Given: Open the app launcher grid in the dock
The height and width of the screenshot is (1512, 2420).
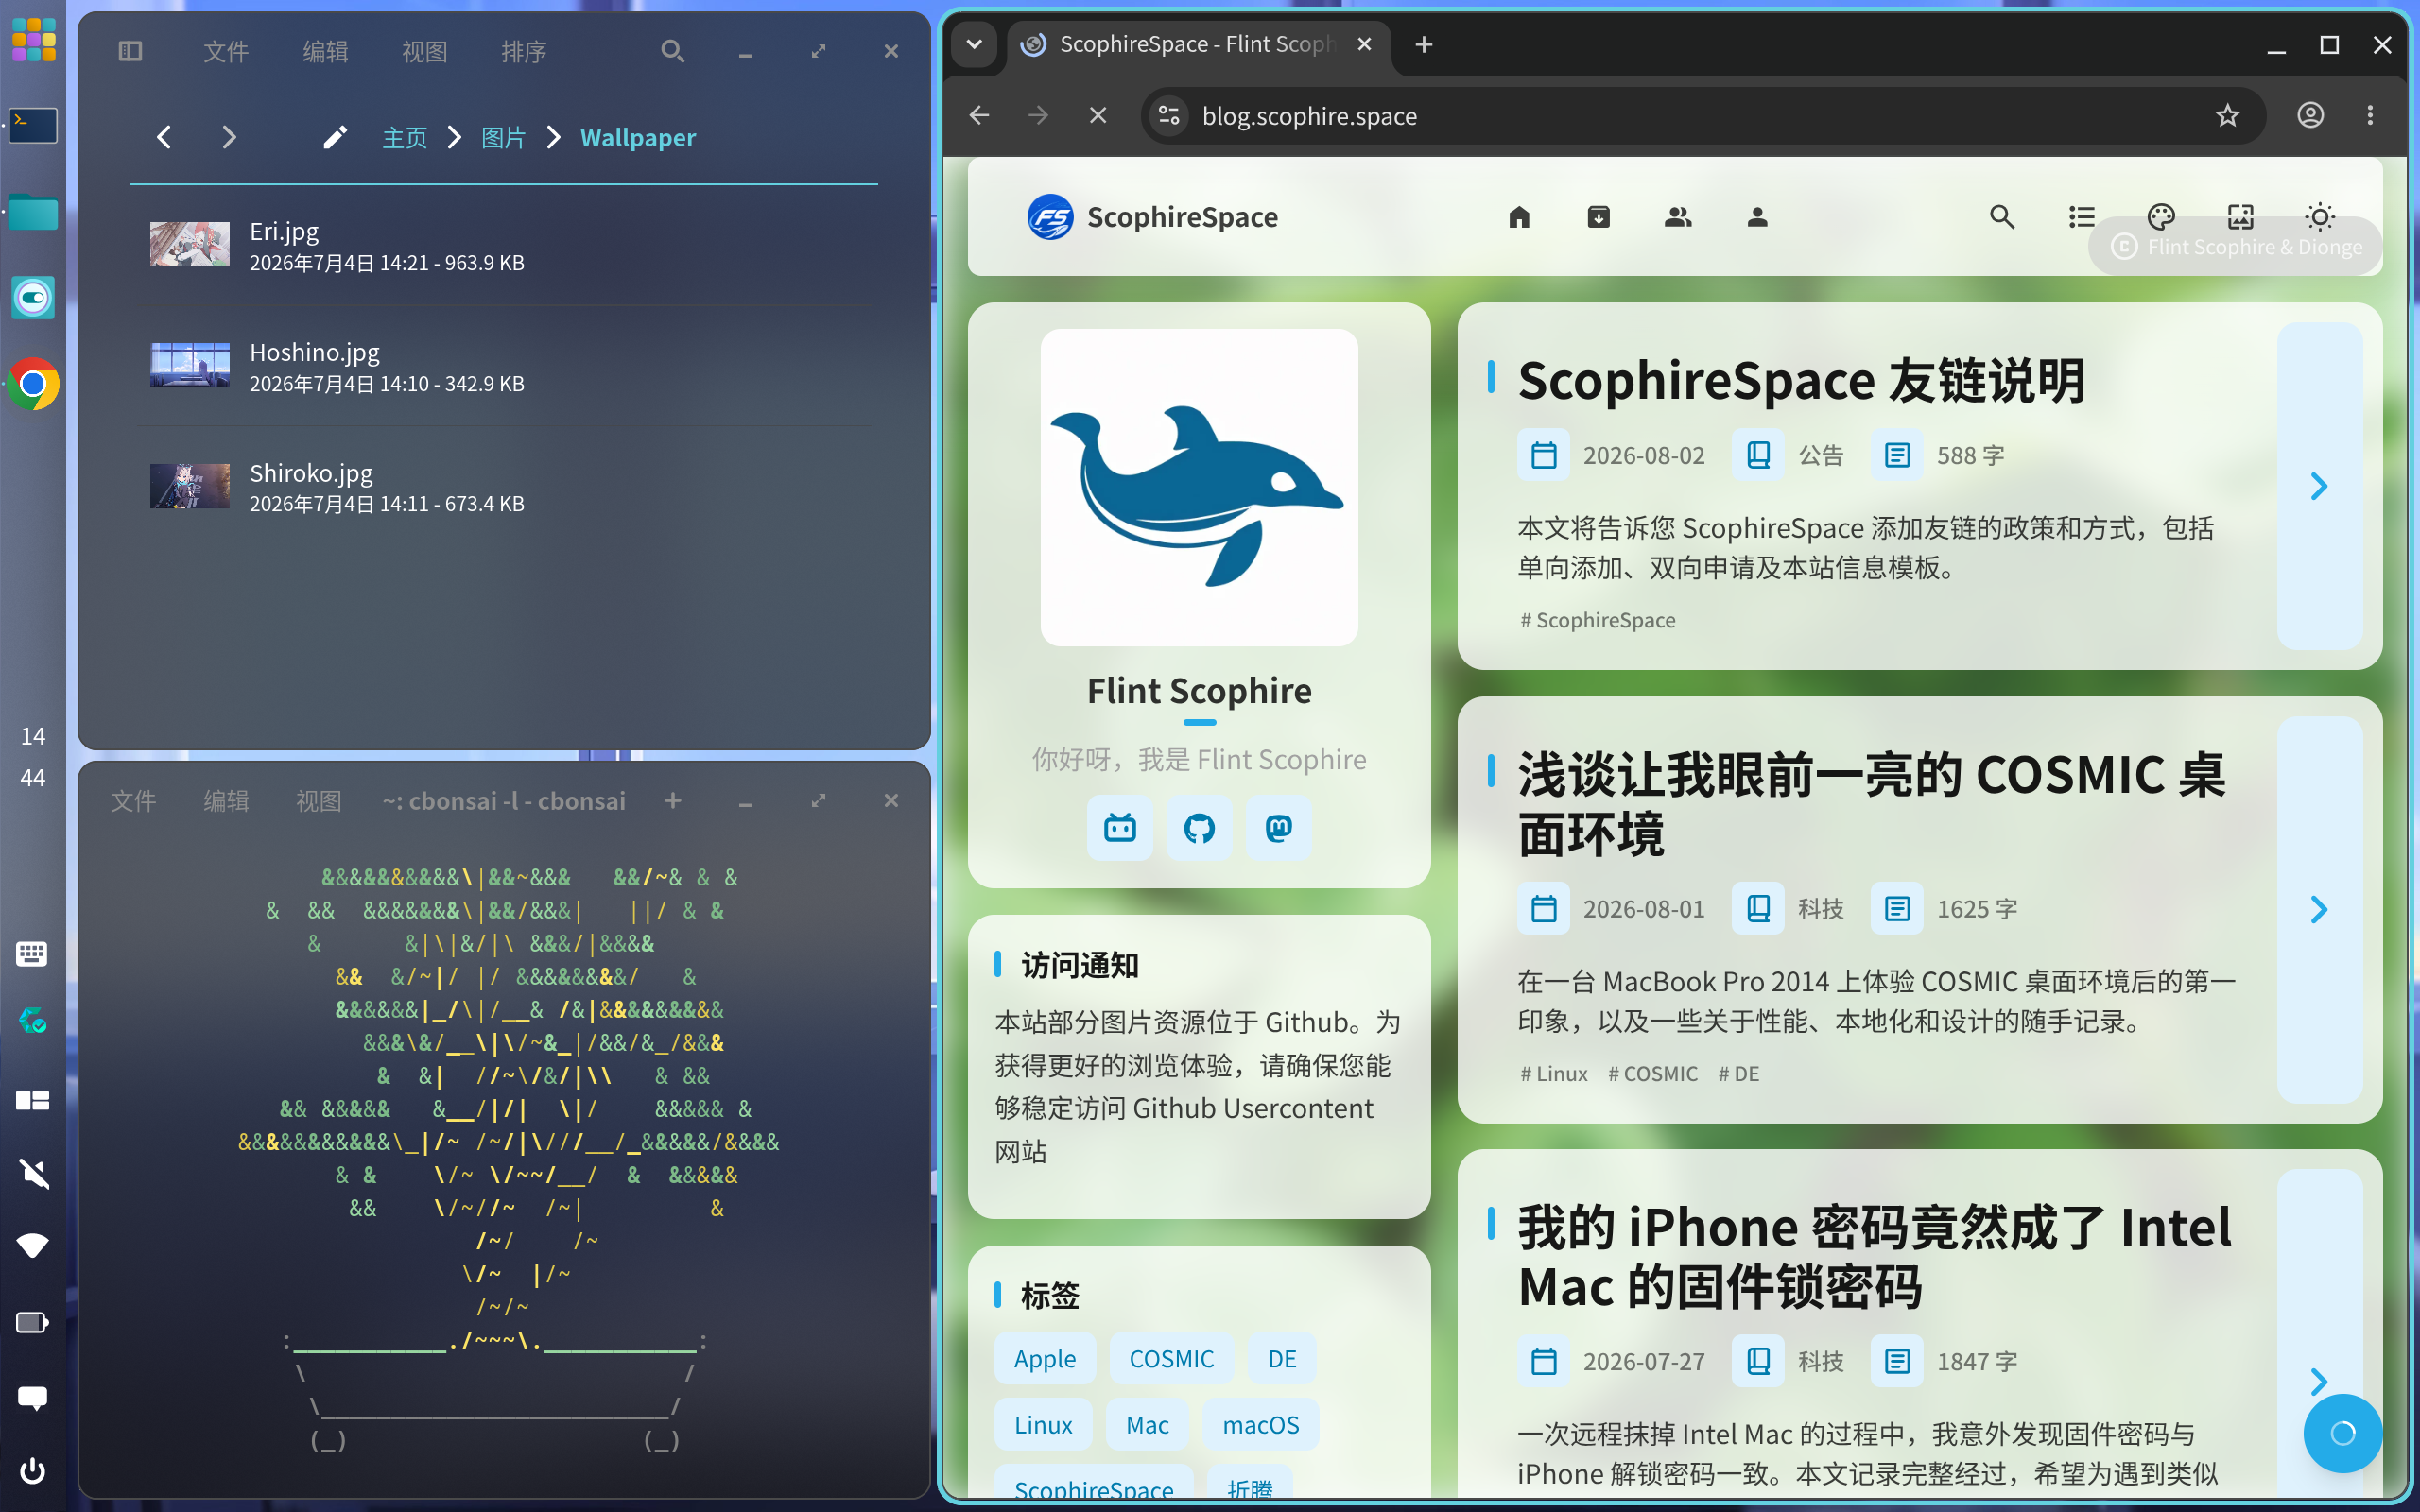Looking at the screenshot, I should click(33, 40).
